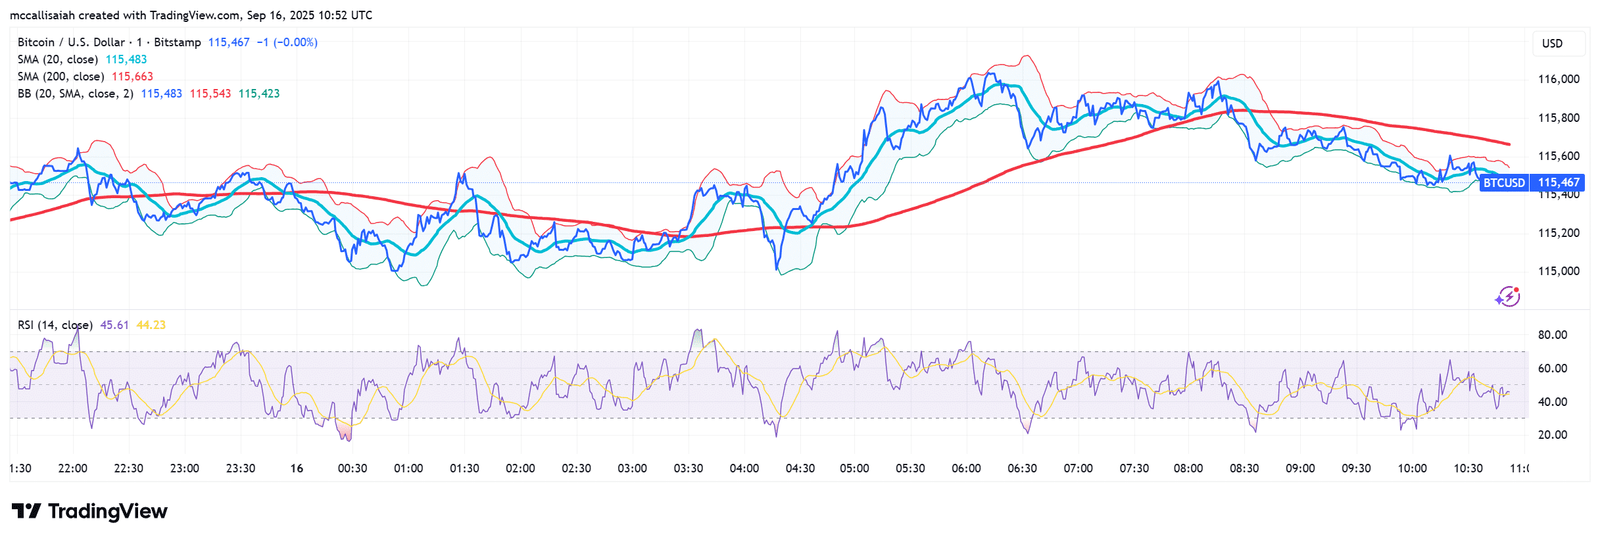Click the 80.00 RSI scale label
The width and height of the screenshot is (1600, 541).
1552,335
